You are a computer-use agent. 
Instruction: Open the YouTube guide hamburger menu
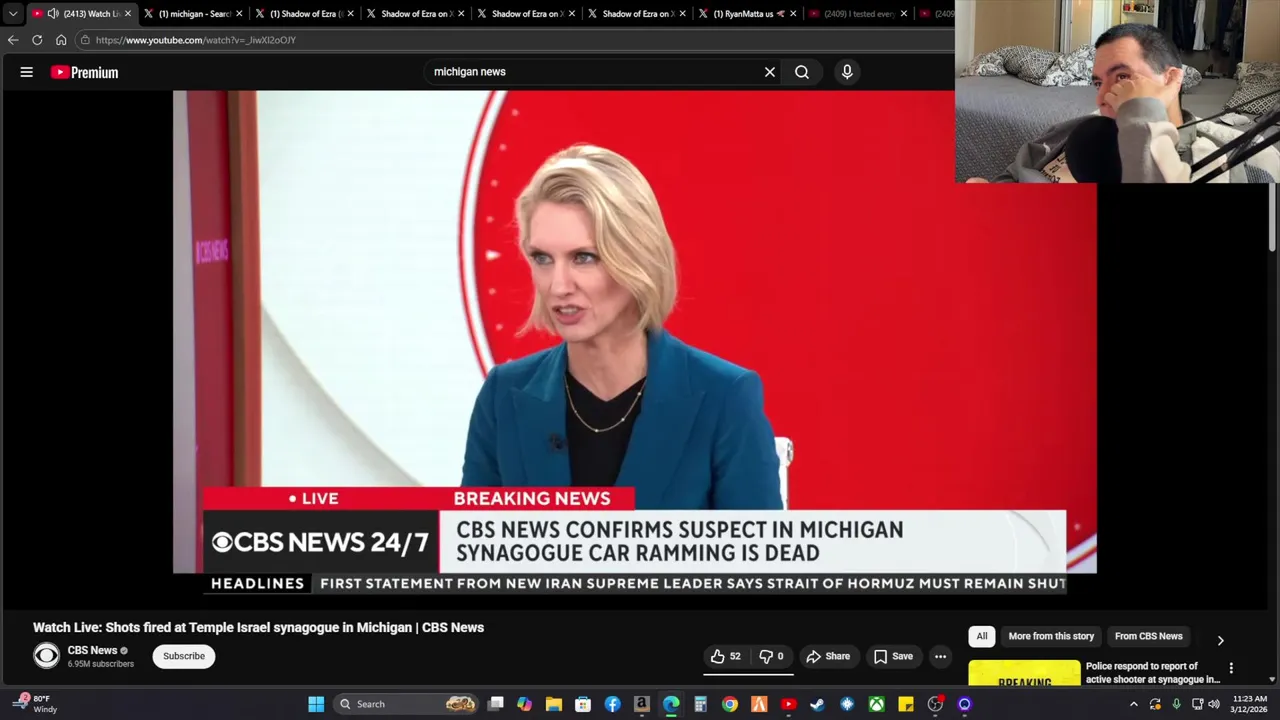click(27, 72)
